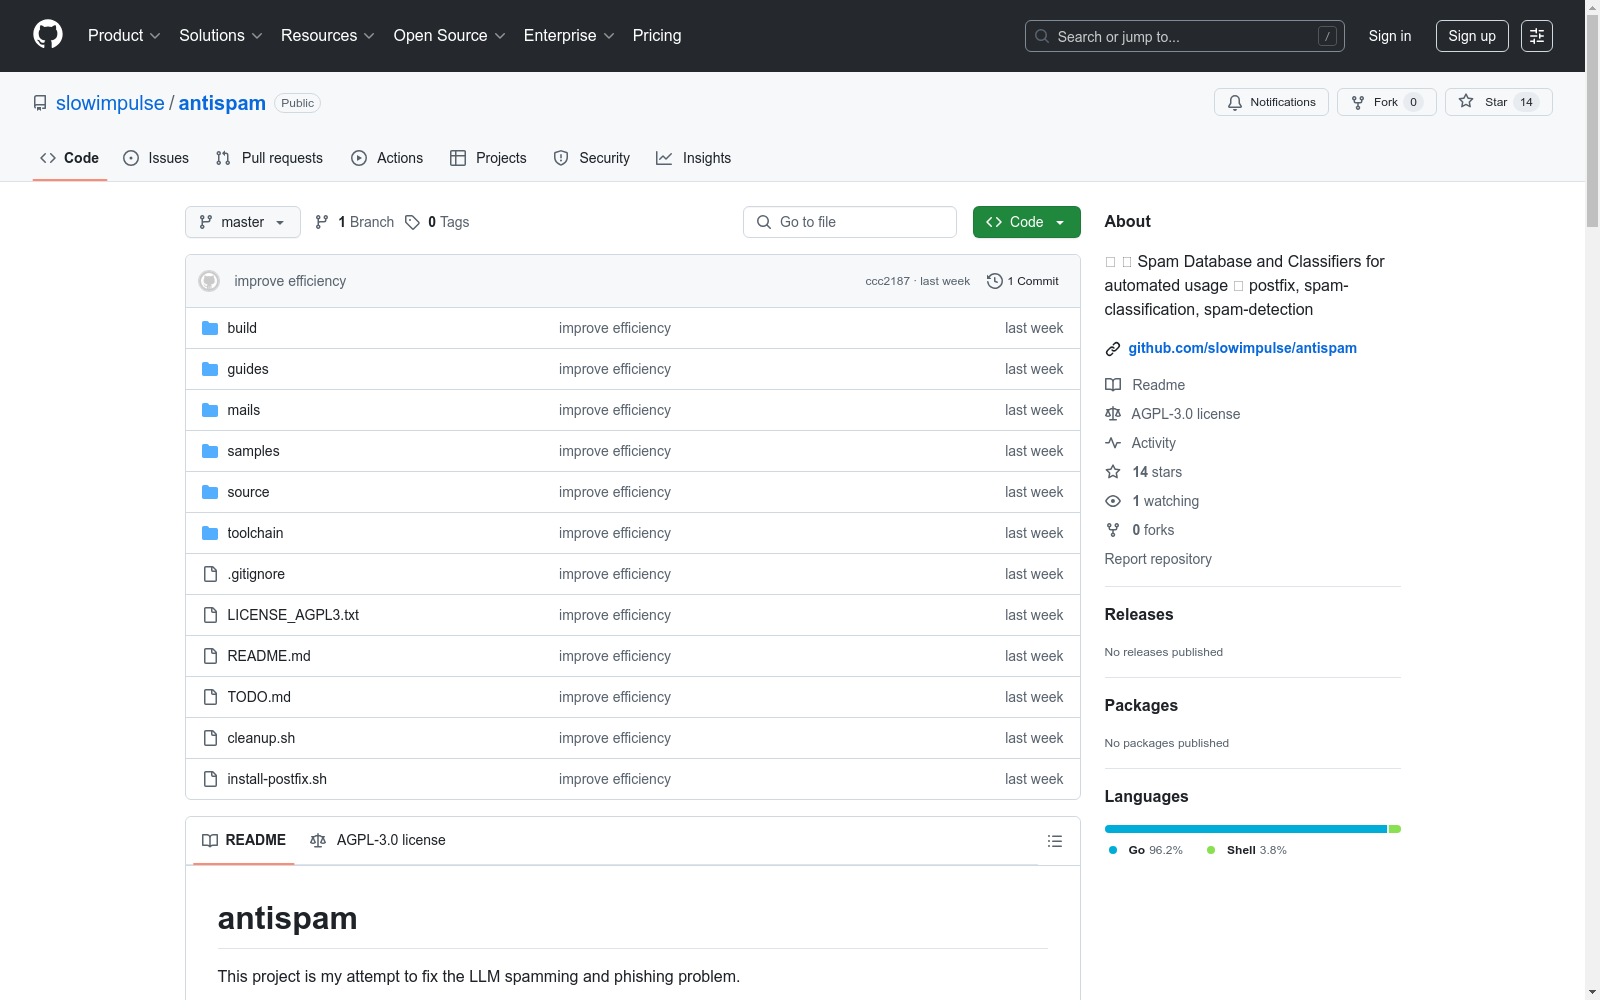This screenshot has width=1600, height=1000.
Task: Fork the antispam repository
Action: coord(1386,102)
